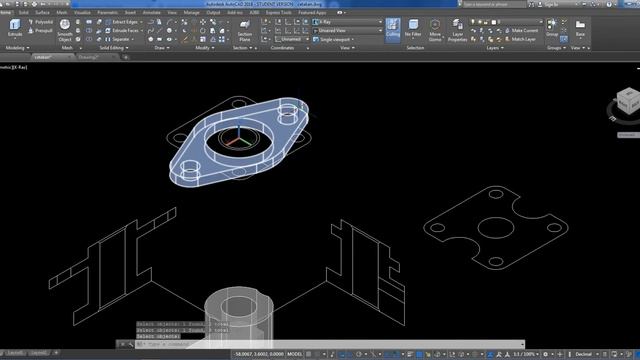This screenshot has width=640, height=360.
Task: Switch to the Surface ribbon tab
Action: [x=42, y=13]
